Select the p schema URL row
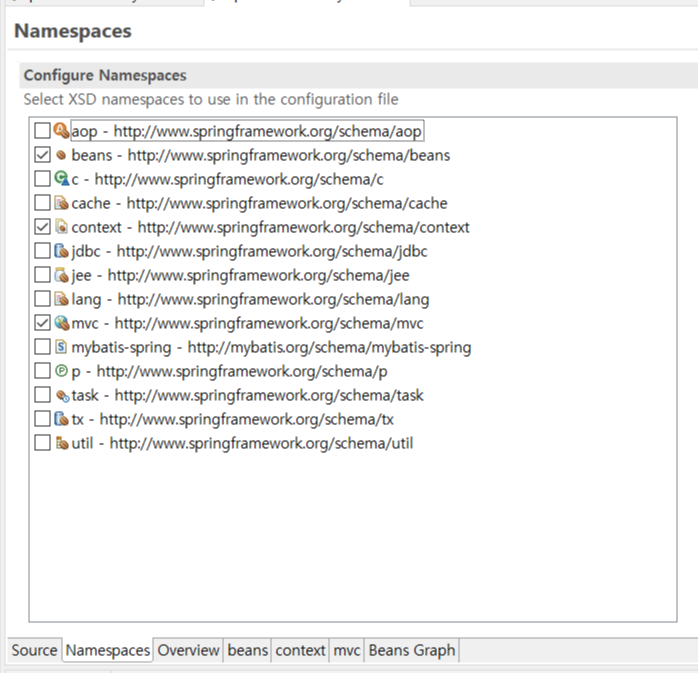 [229, 372]
